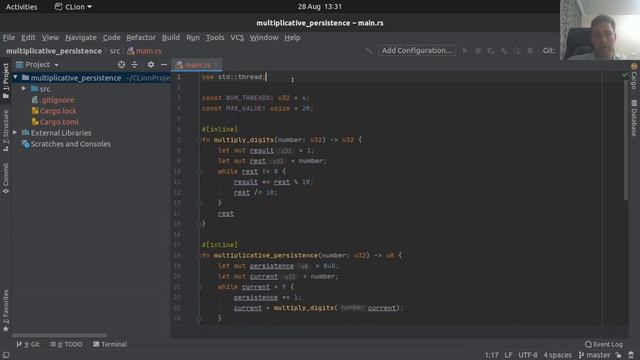Image resolution: width=640 pixels, height=360 pixels.
Task: Fold the multiplicative_persistence function at gutter
Action: click(199, 256)
